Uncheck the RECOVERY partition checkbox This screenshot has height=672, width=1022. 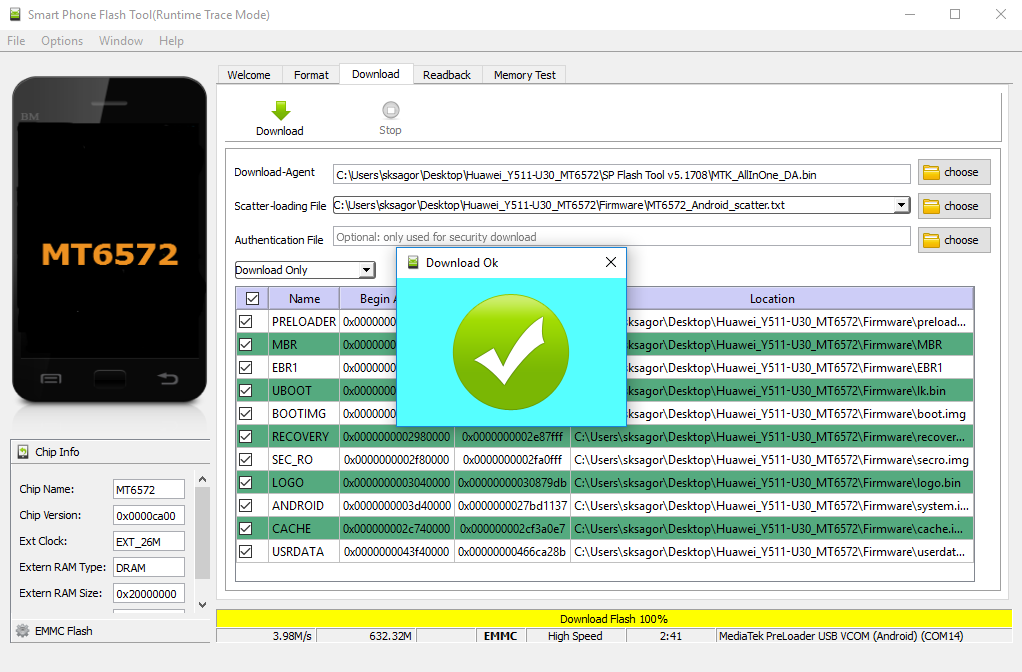point(246,436)
